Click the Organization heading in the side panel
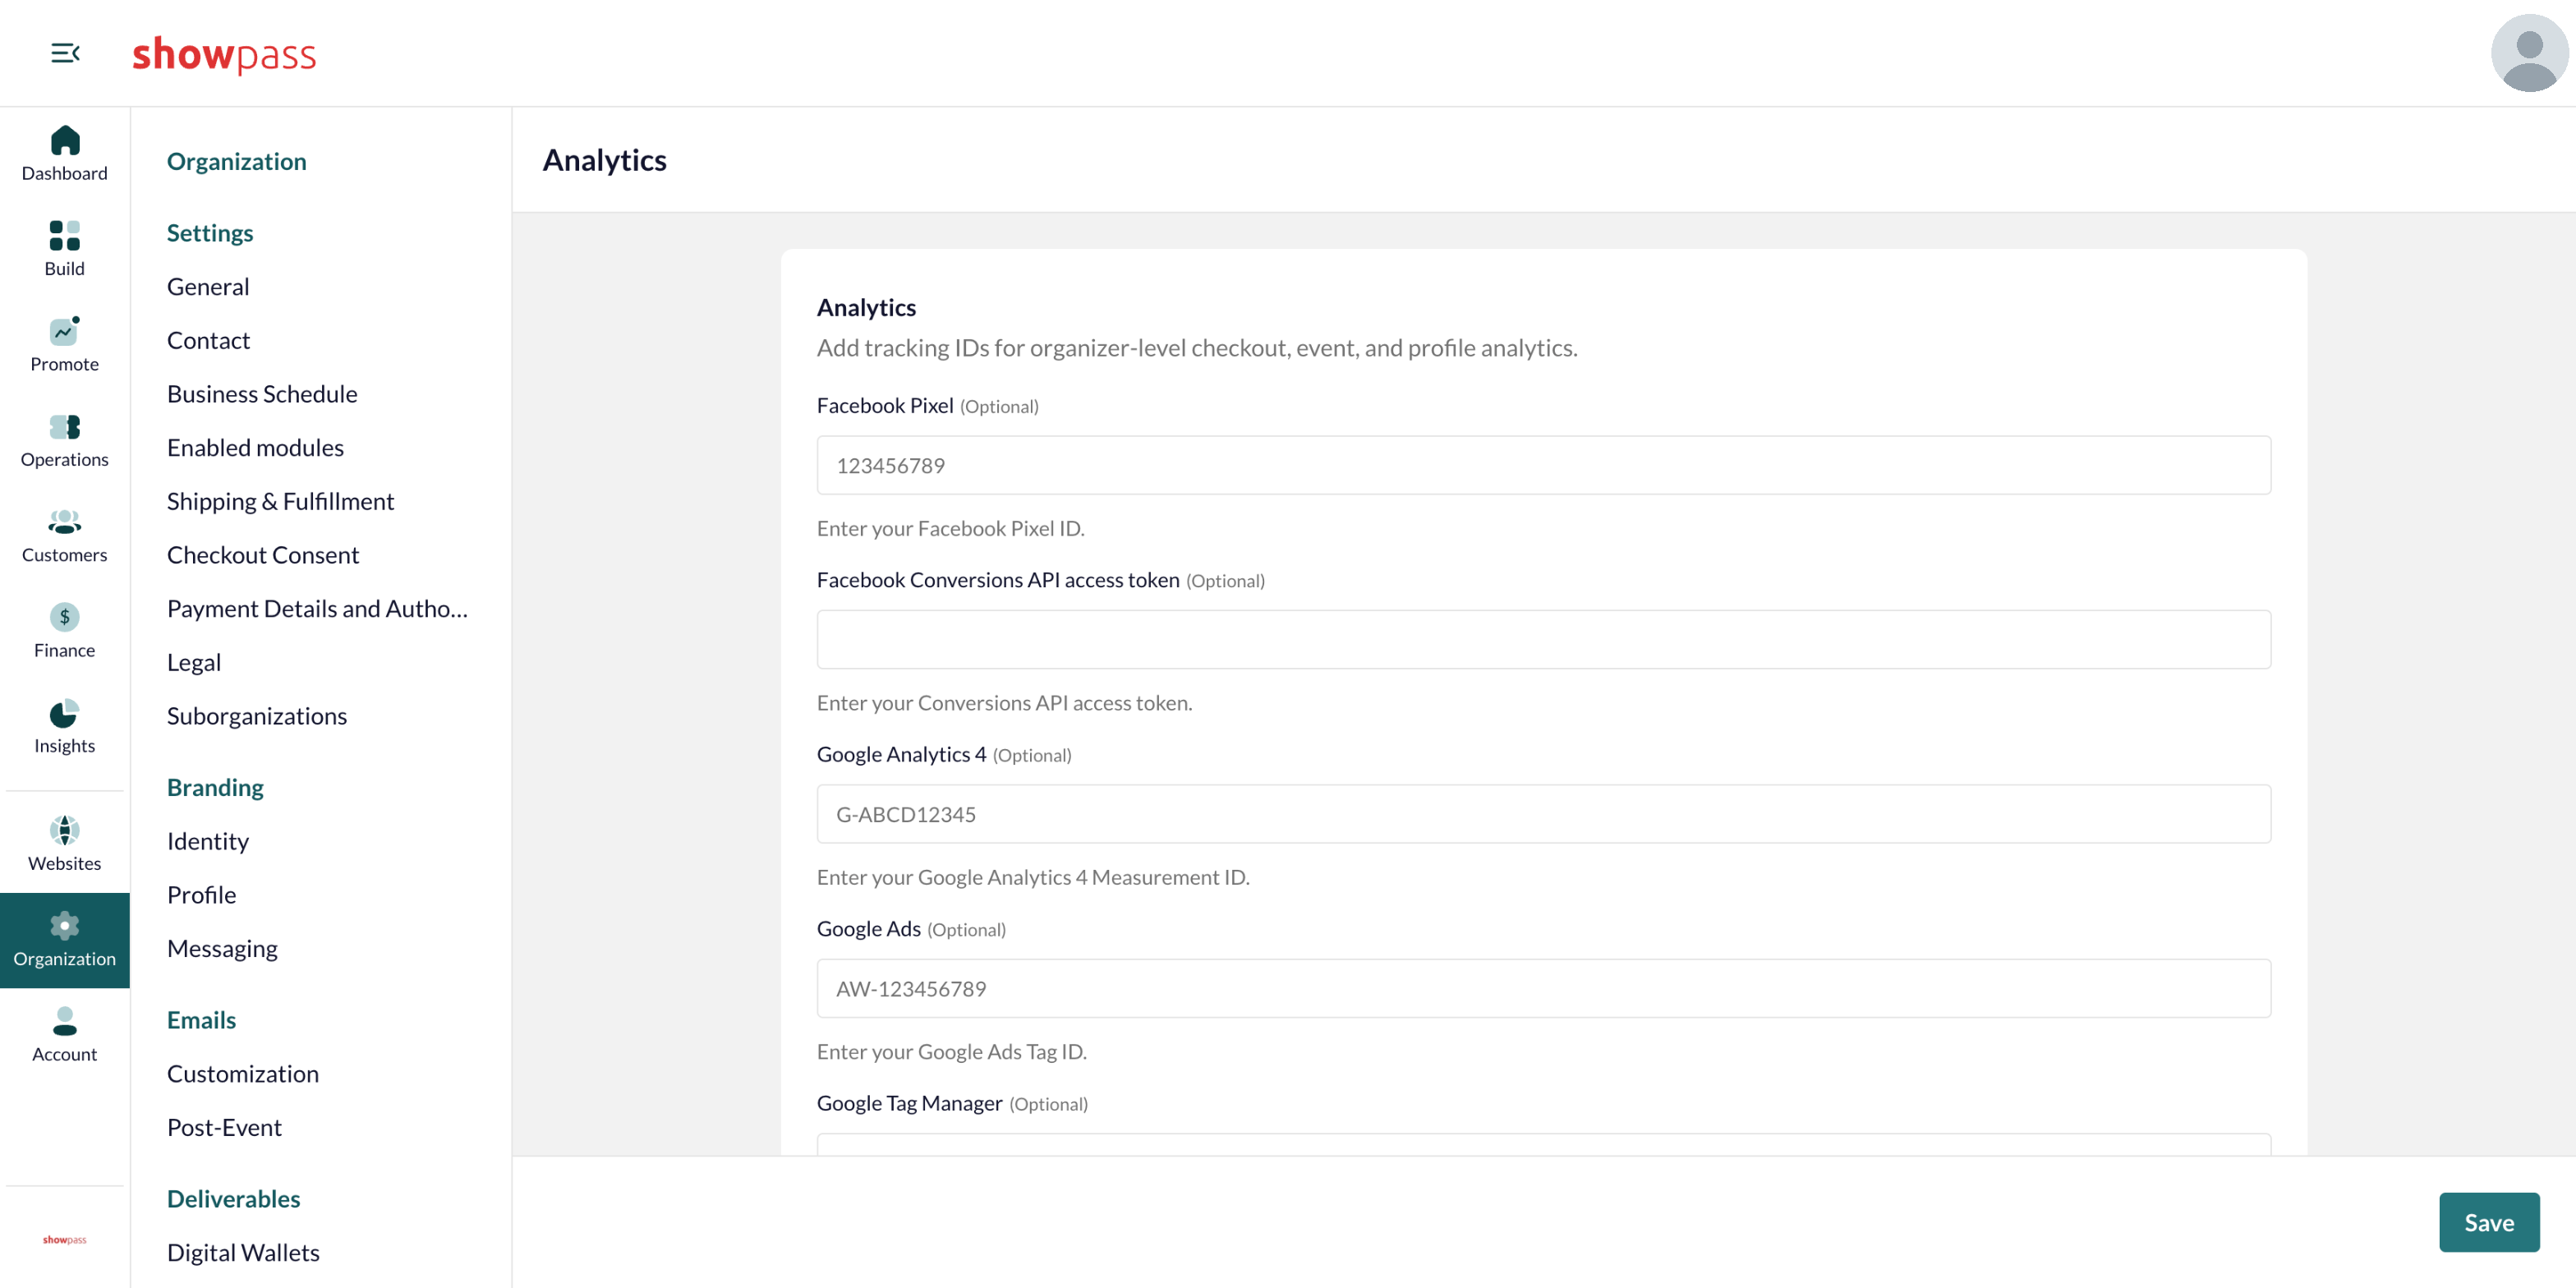 click(x=236, y=161)
